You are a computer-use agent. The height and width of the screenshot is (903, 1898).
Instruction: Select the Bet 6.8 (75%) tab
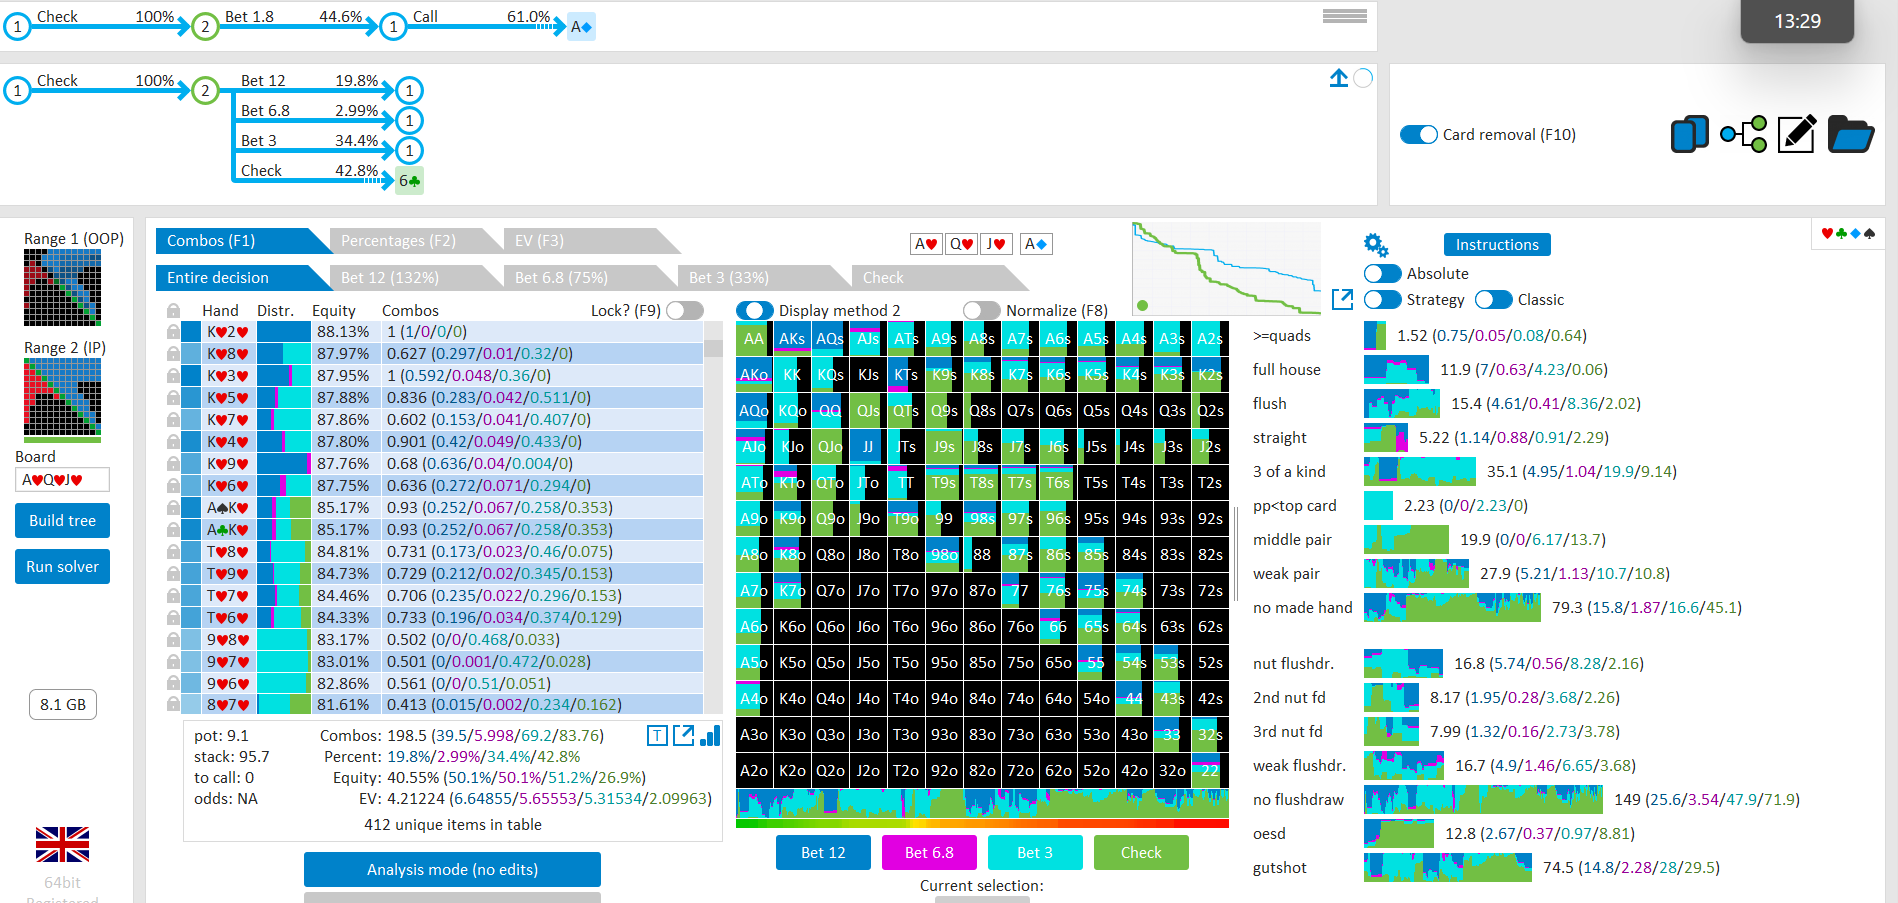(590, 278)
